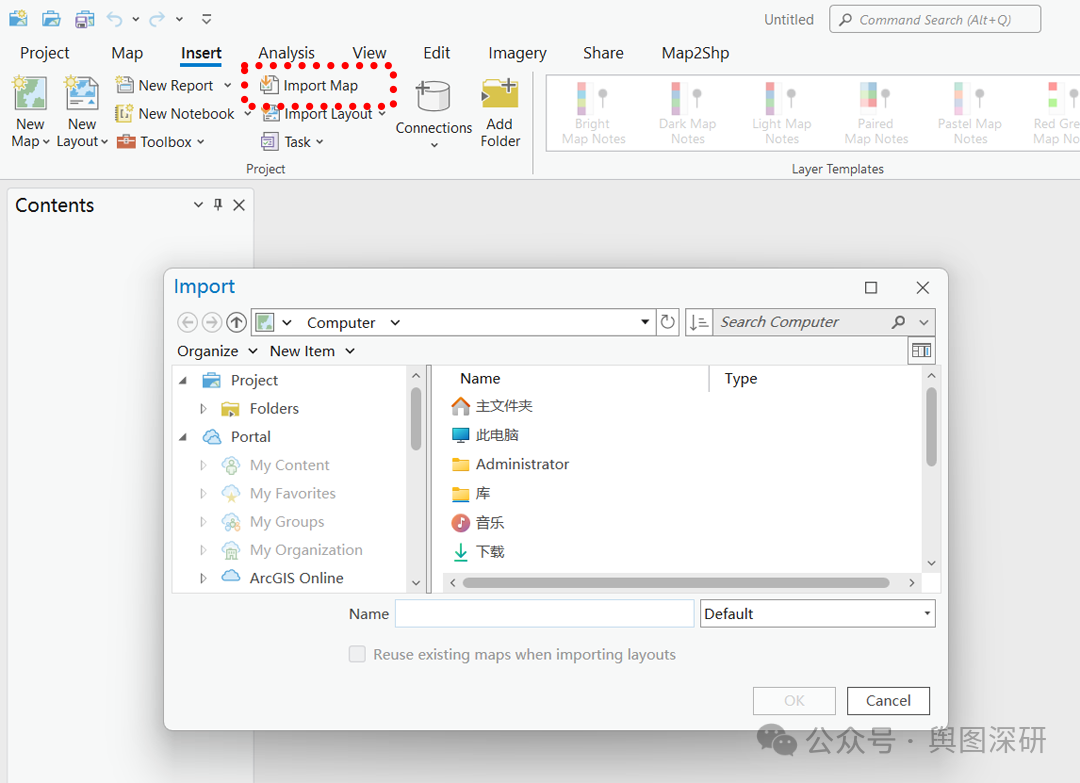Switch to the Imagery ribbon tab
Screen dimensions: 1080x783
pos(517,53)
